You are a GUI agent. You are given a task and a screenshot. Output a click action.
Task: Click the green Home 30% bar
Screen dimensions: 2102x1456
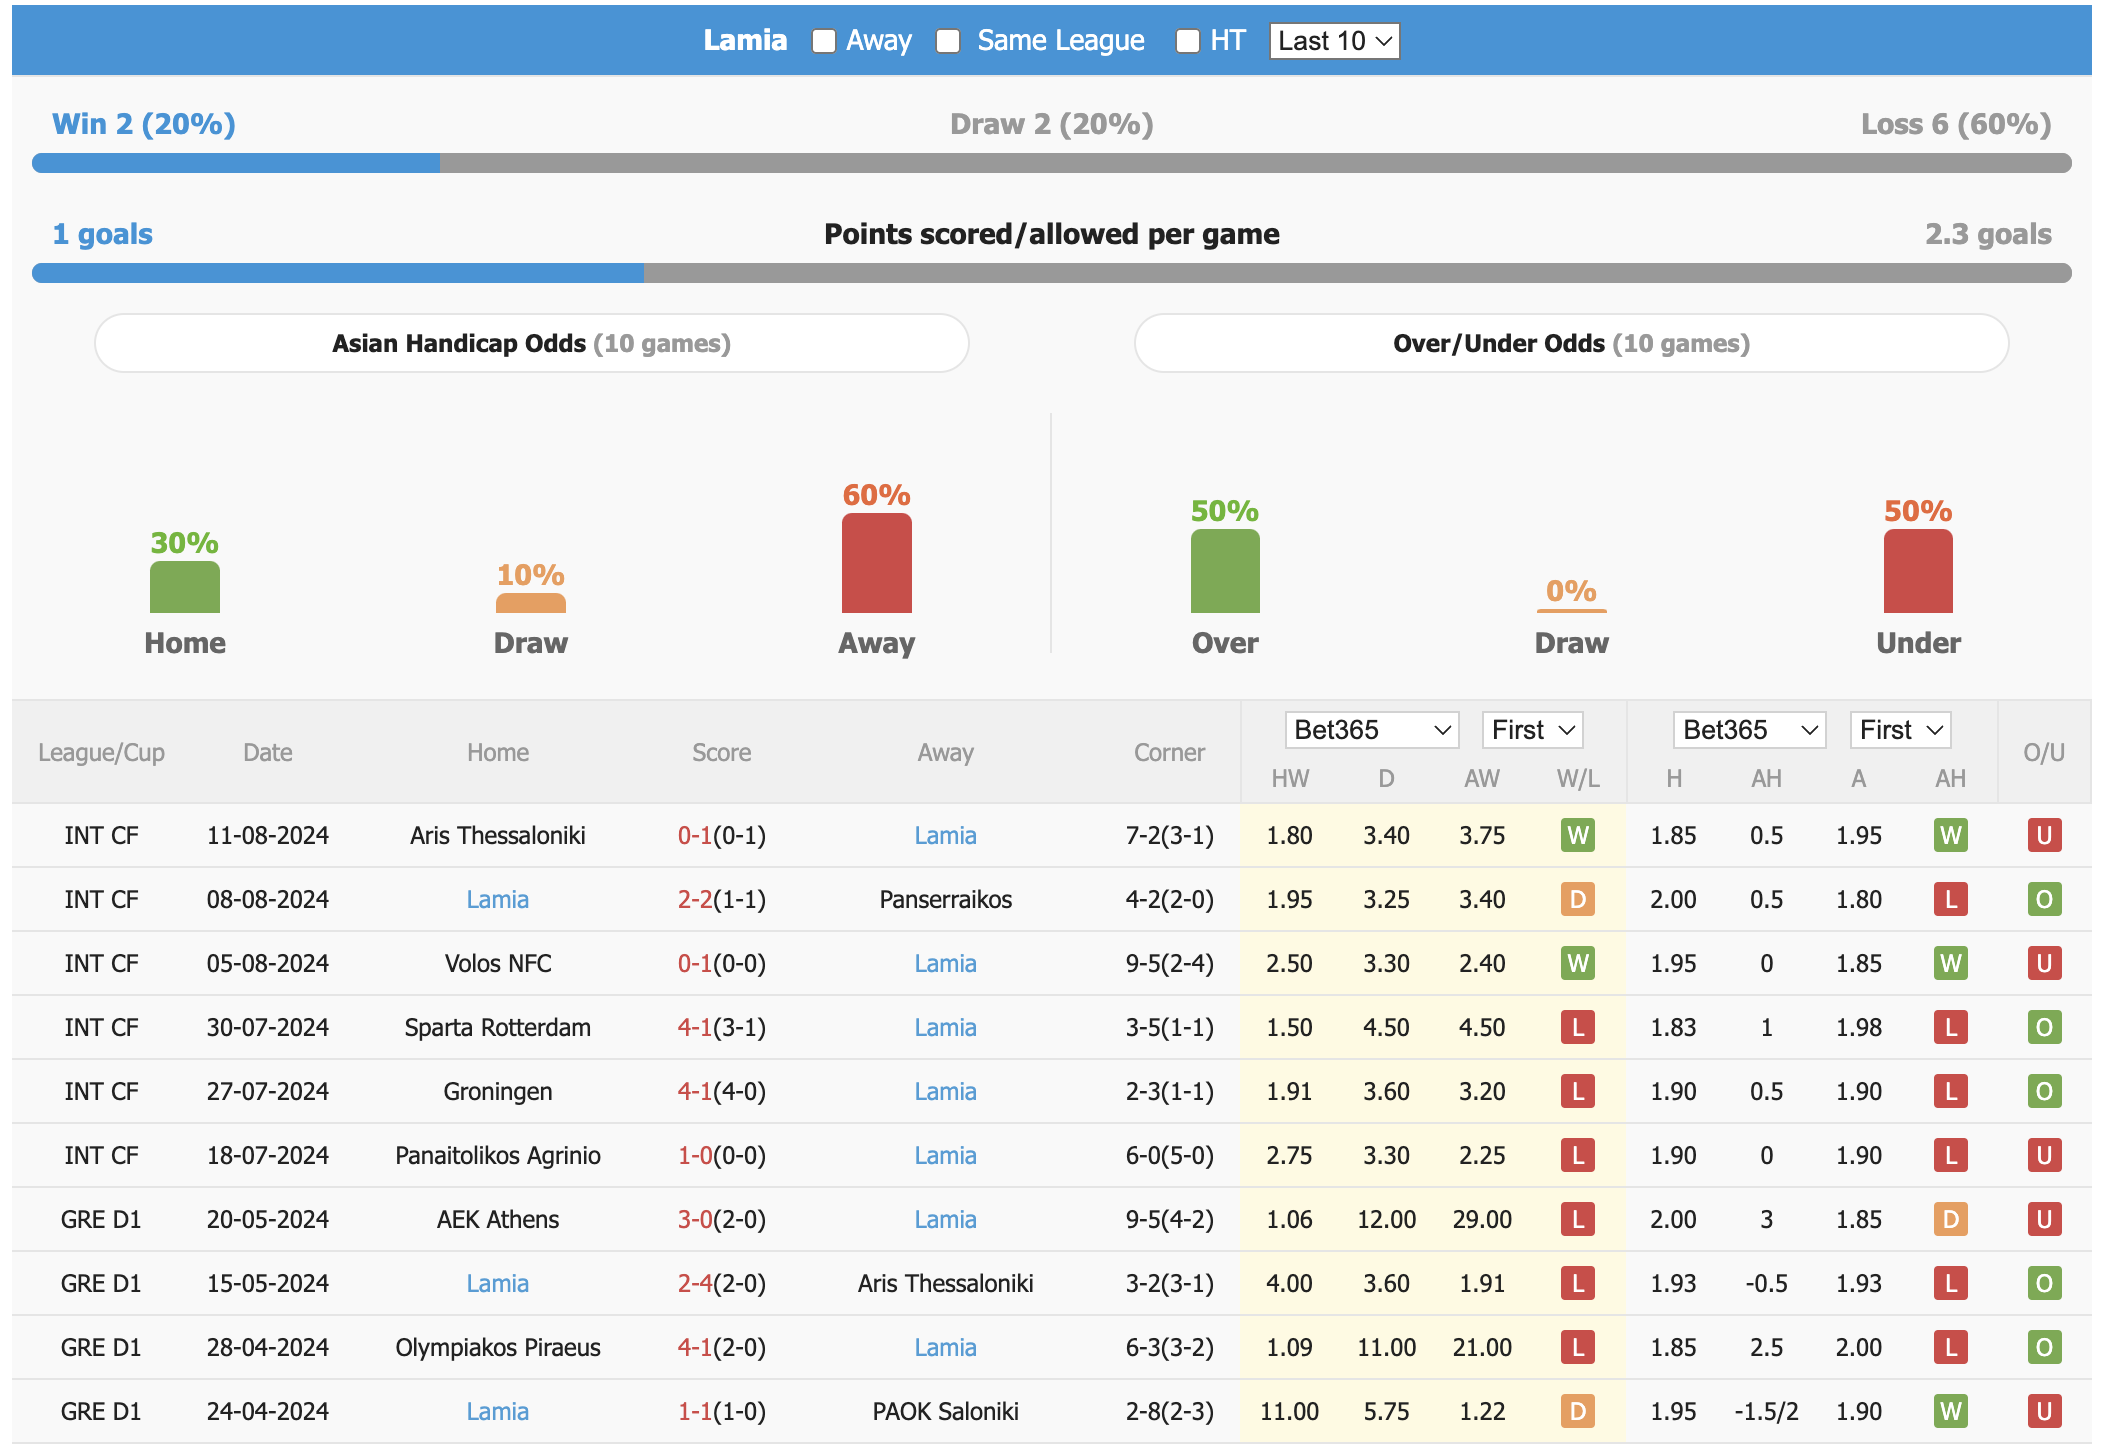point(185,587)
